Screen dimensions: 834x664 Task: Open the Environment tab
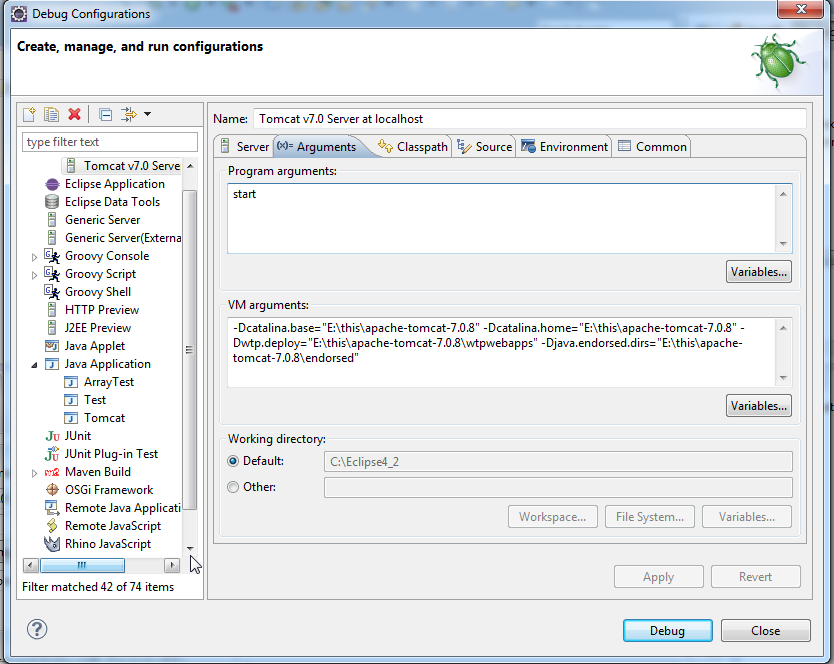(x=565, y=147)
